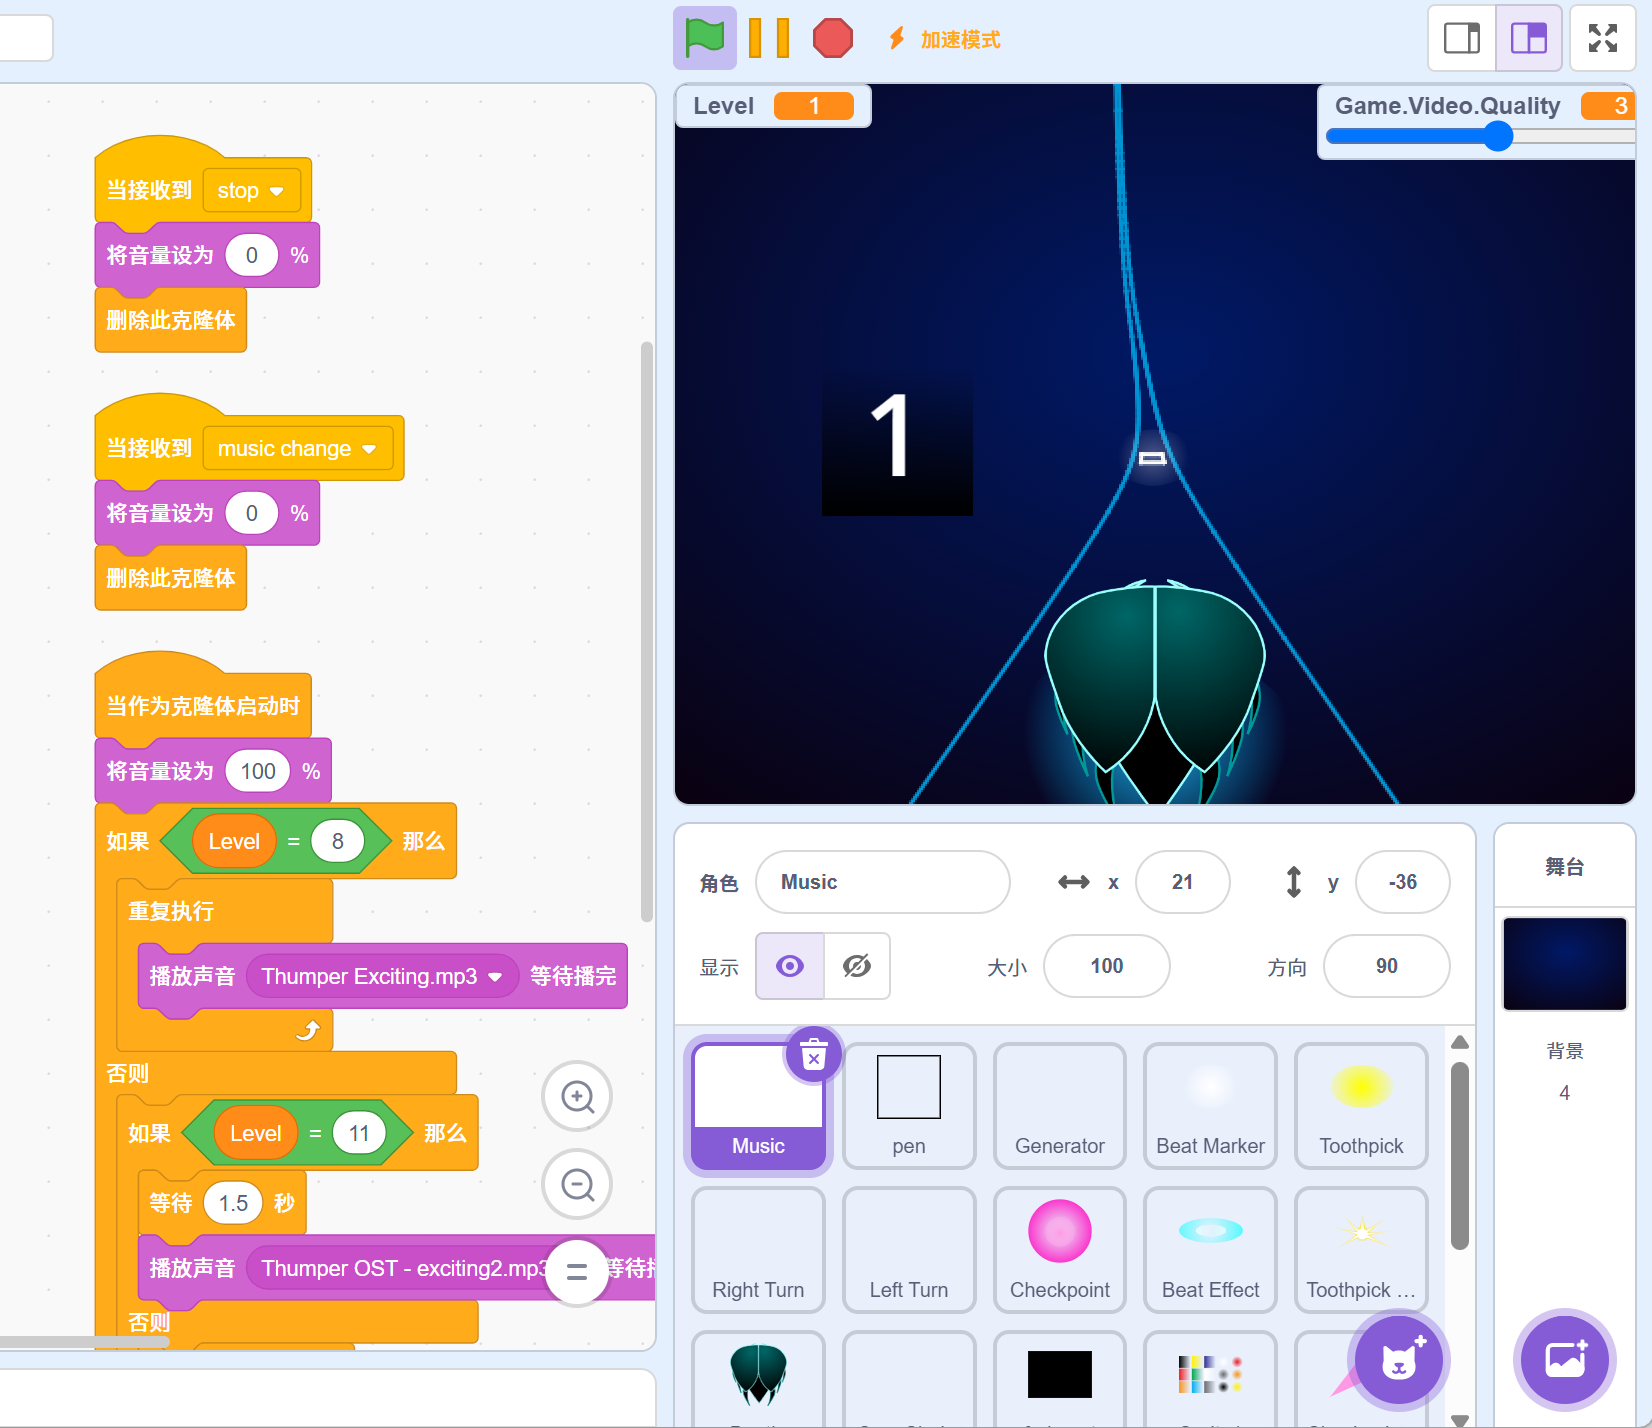Enter fullscreen stage mode

[x=1602, y=39]
